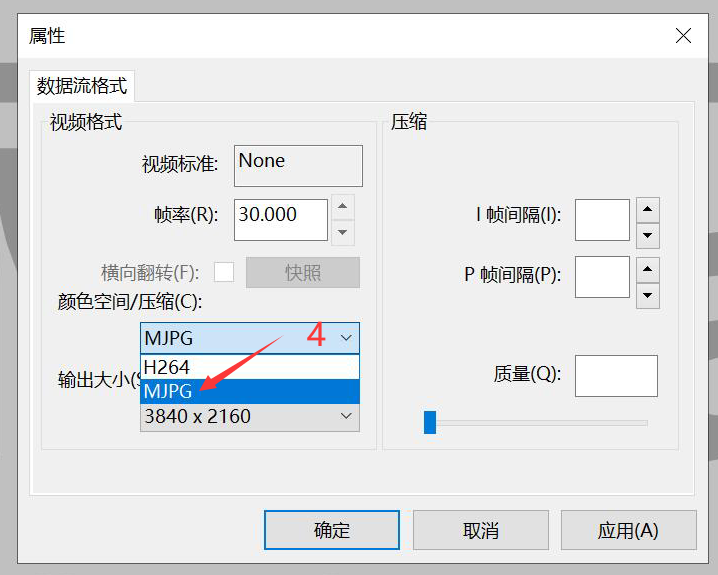Confirm with the 确定 button
The height and width of the screenshot is (575, 718).
point(332,530)
